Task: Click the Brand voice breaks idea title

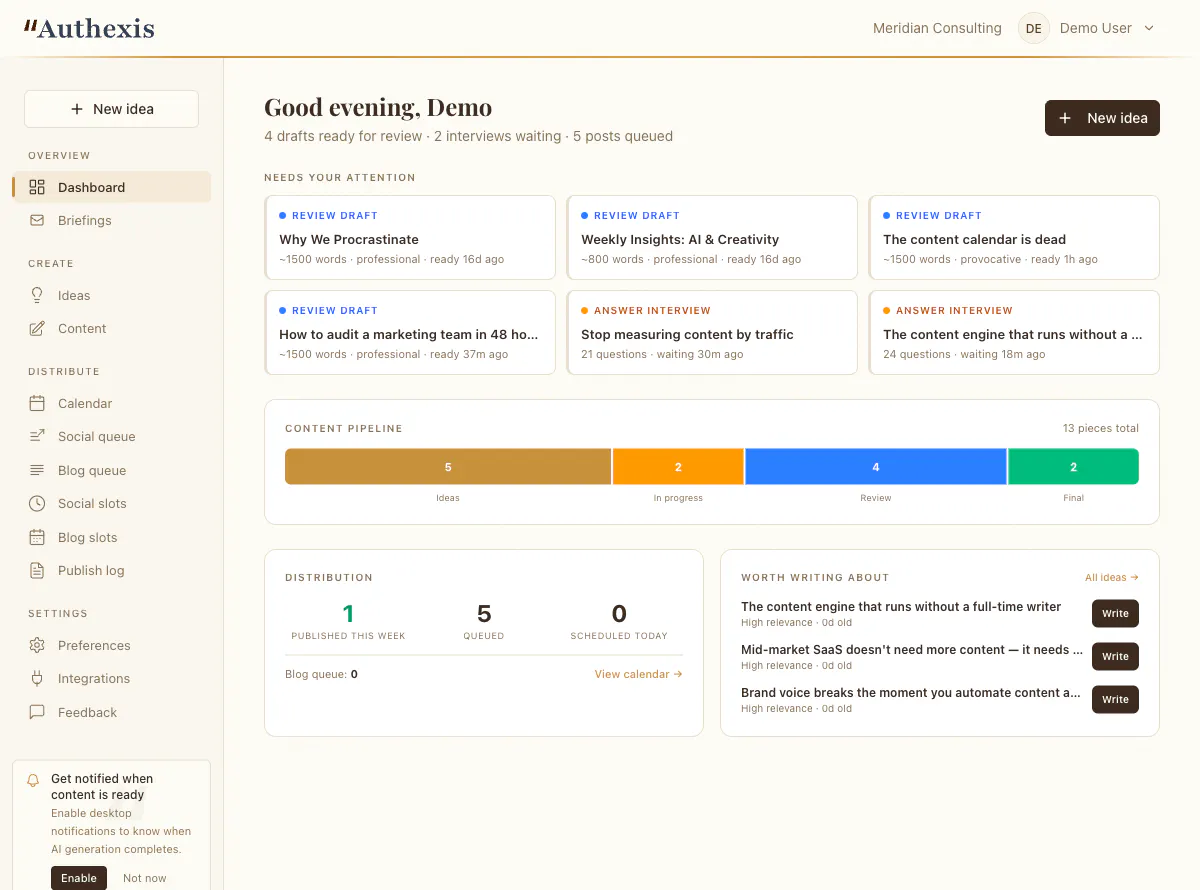Action: [911, 693]
